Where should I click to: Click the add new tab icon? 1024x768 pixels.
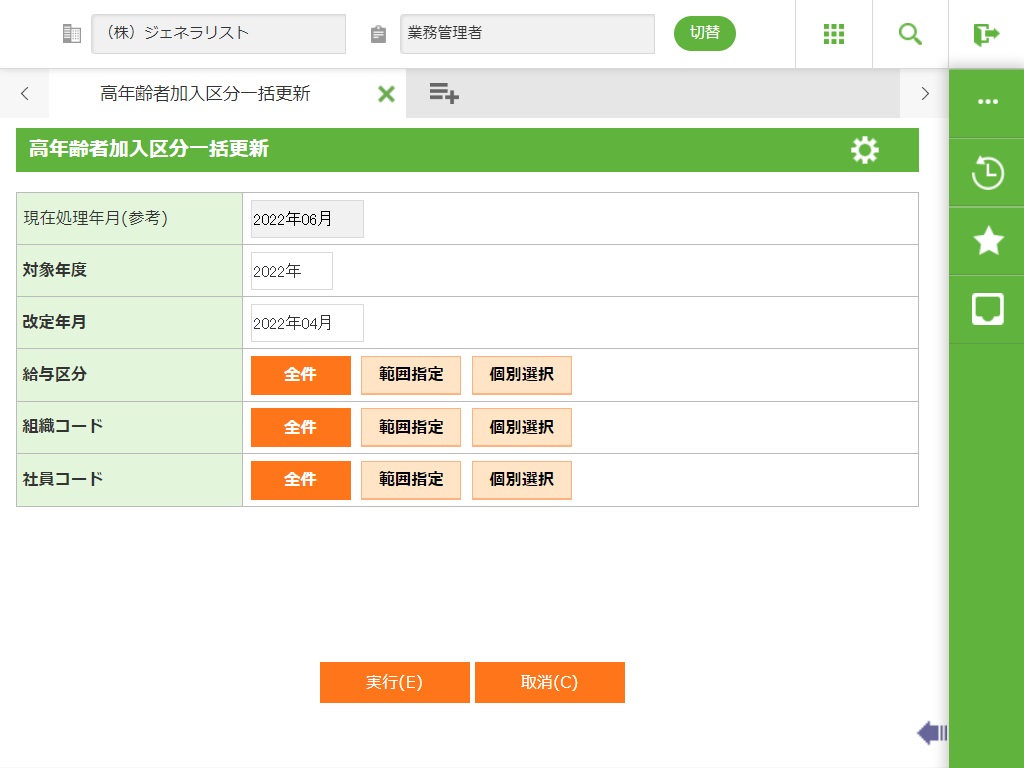pyautogui.click(x=444, y=94)
